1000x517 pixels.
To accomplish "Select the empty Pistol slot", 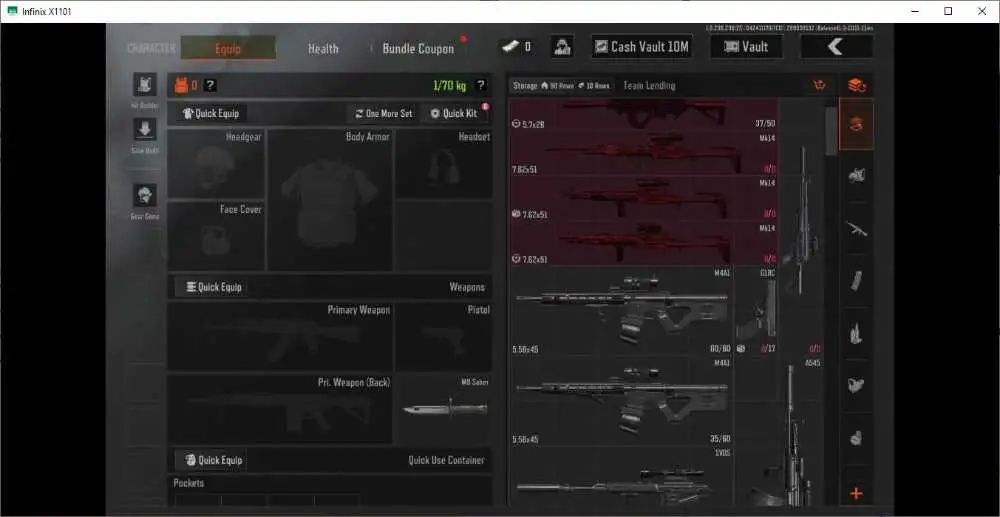I will (444, 337).
